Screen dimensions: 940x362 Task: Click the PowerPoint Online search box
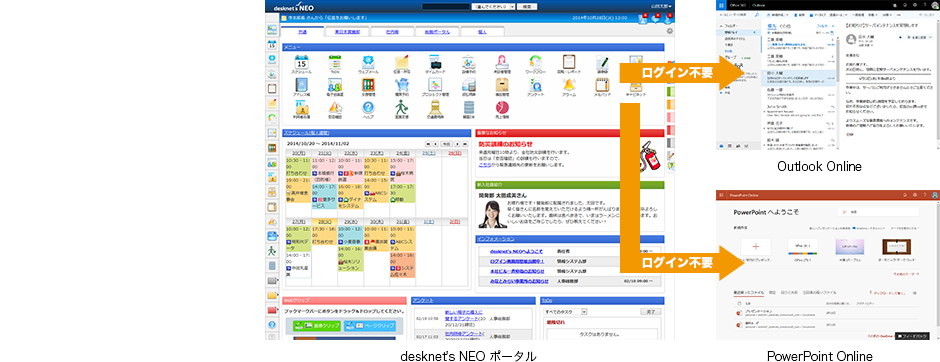879,212
